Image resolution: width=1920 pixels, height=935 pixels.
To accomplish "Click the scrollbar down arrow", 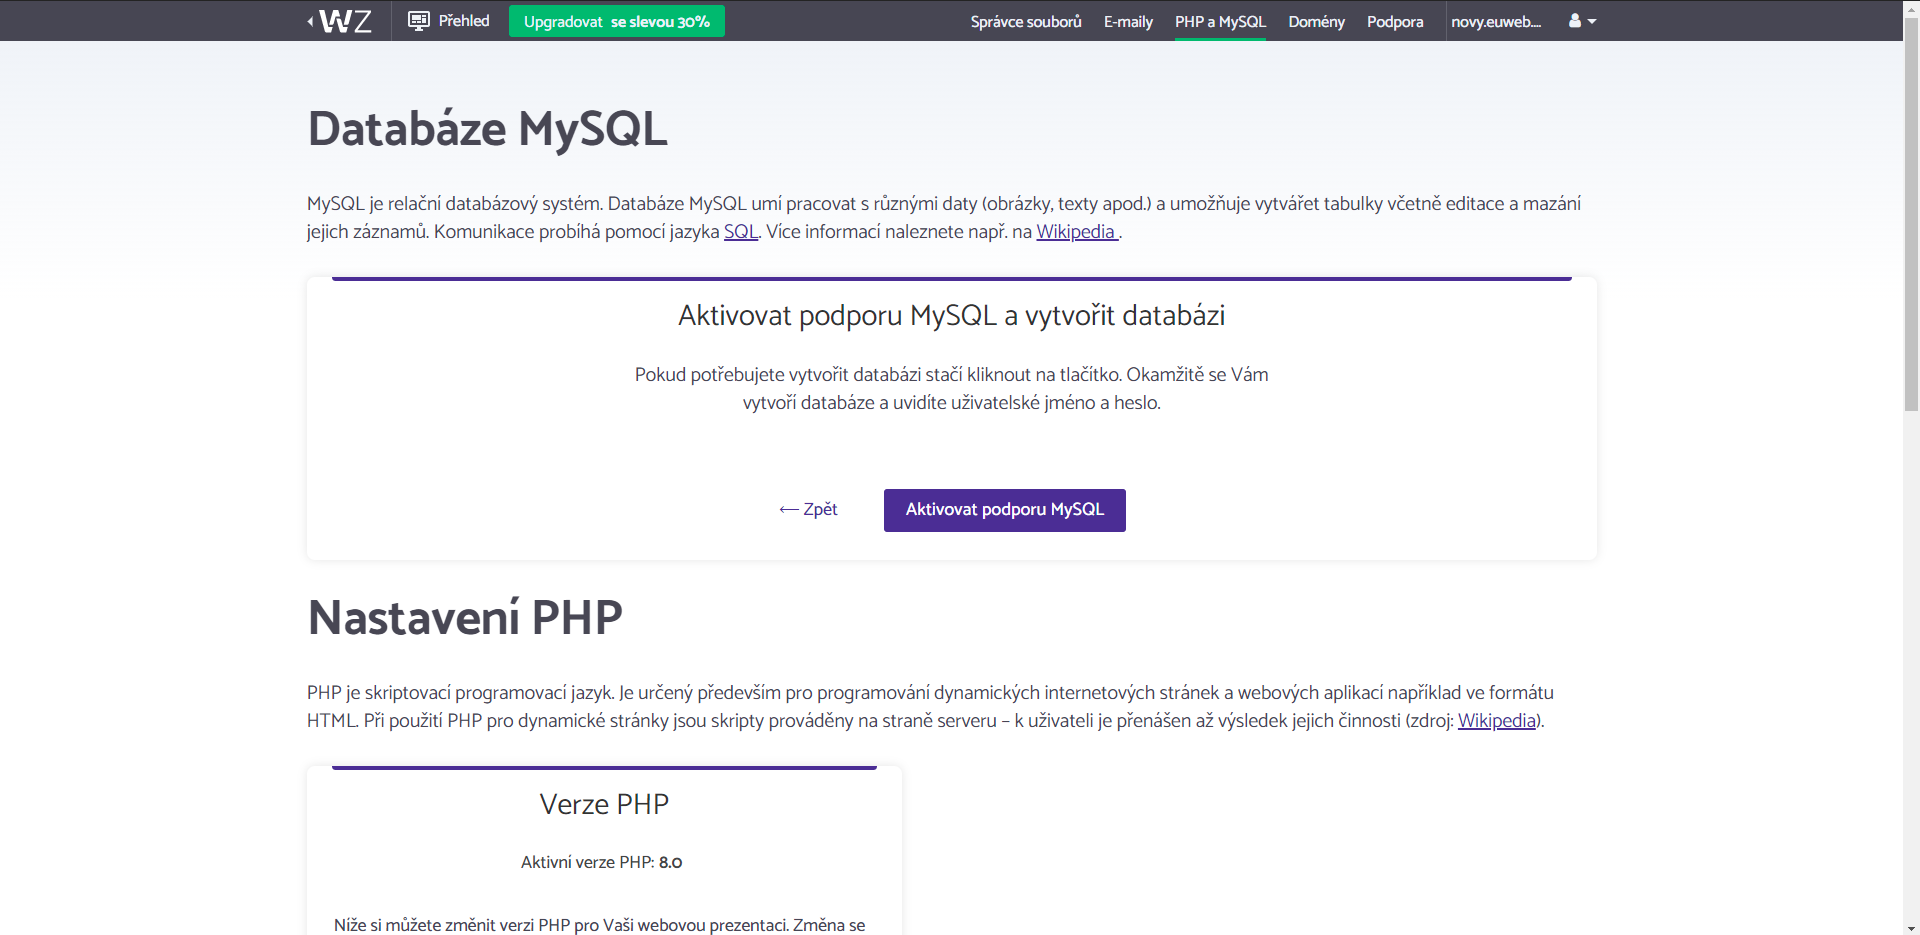I will click(x=1911, y=928).
